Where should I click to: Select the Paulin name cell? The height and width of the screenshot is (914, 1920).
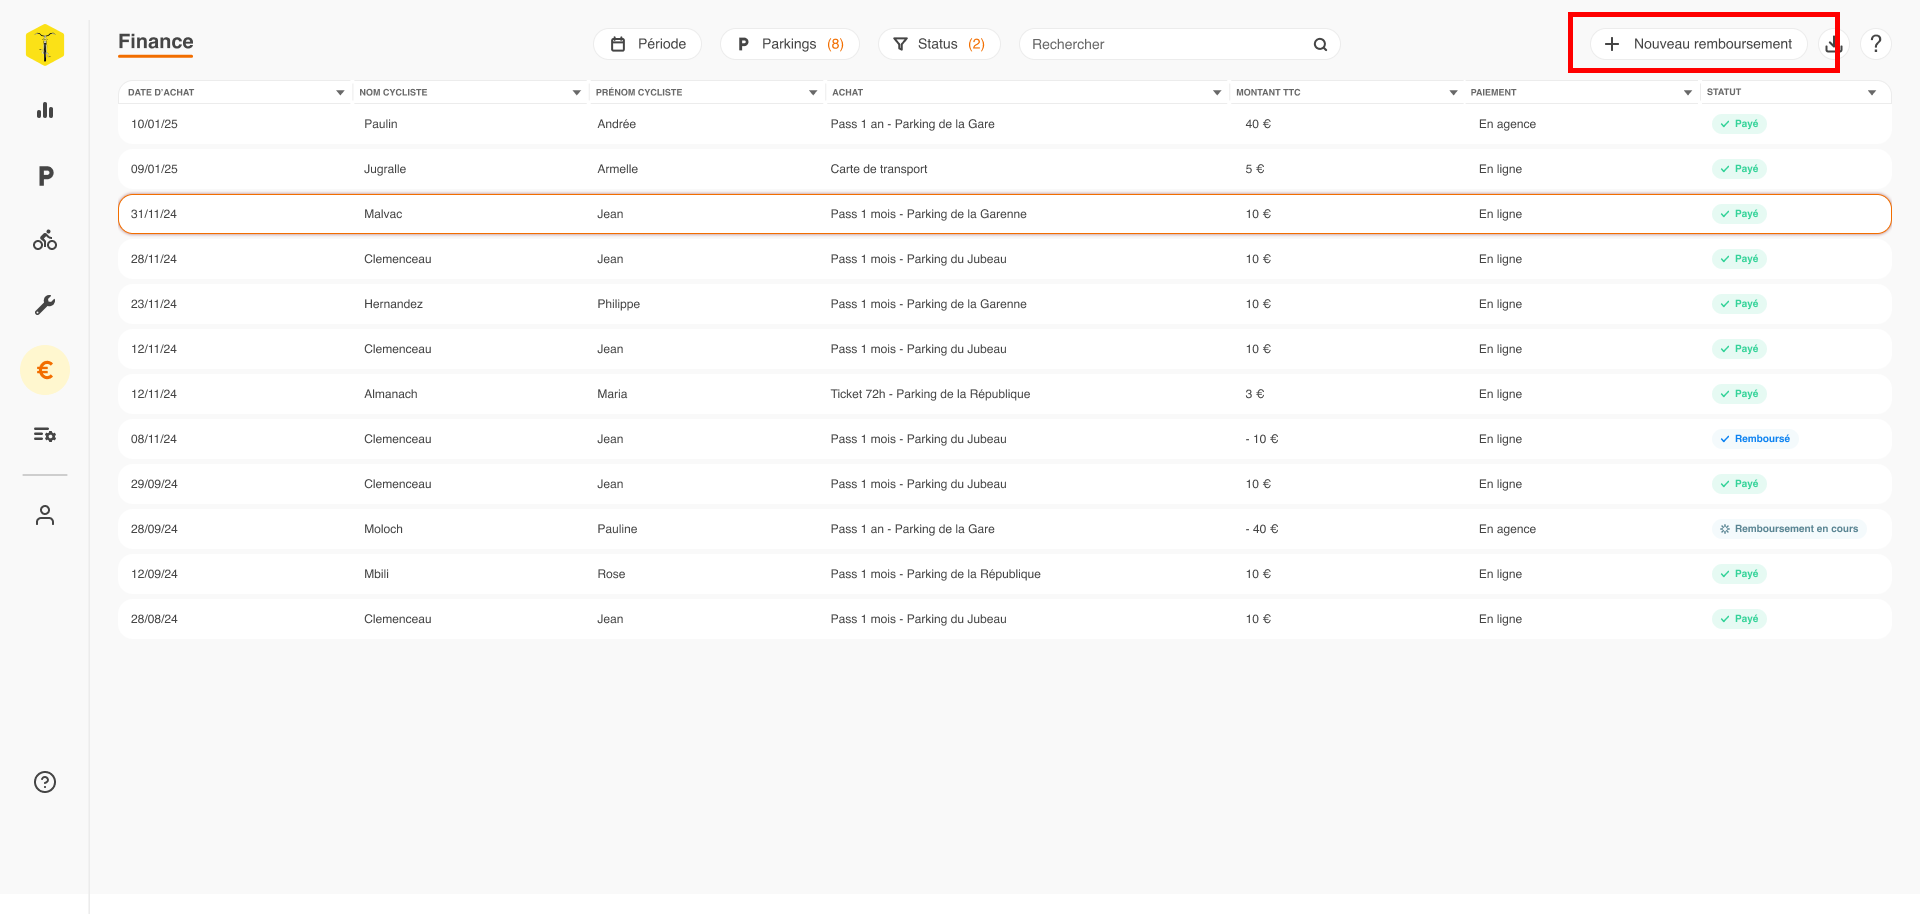(381, 124)
